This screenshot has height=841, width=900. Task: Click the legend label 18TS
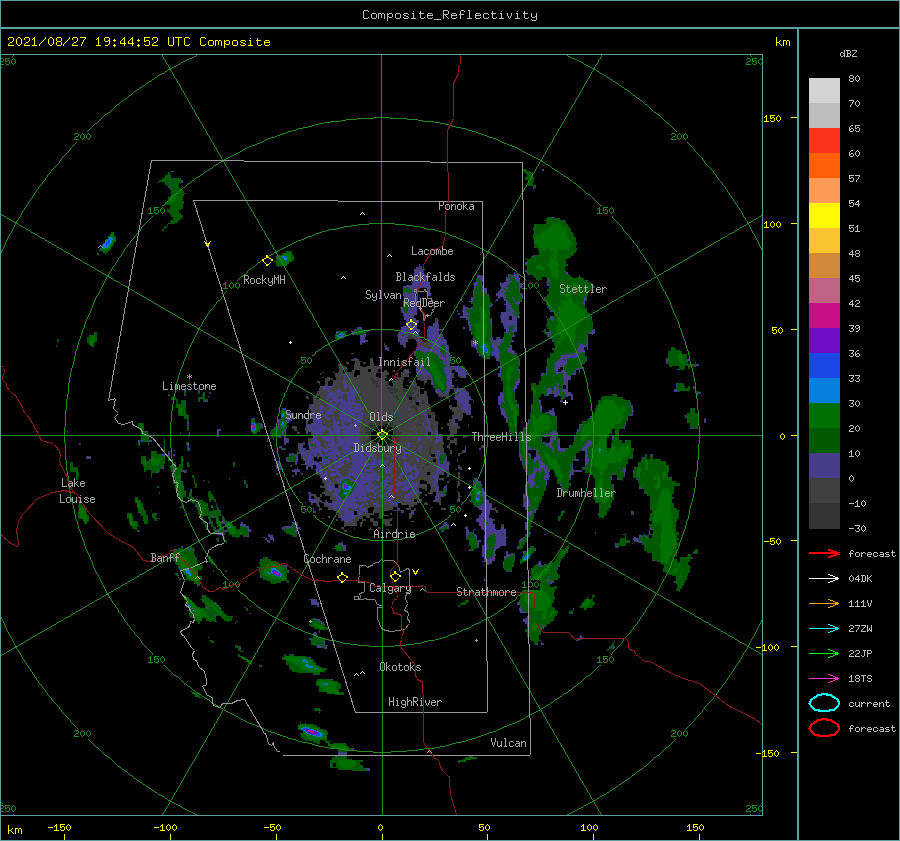860,679
